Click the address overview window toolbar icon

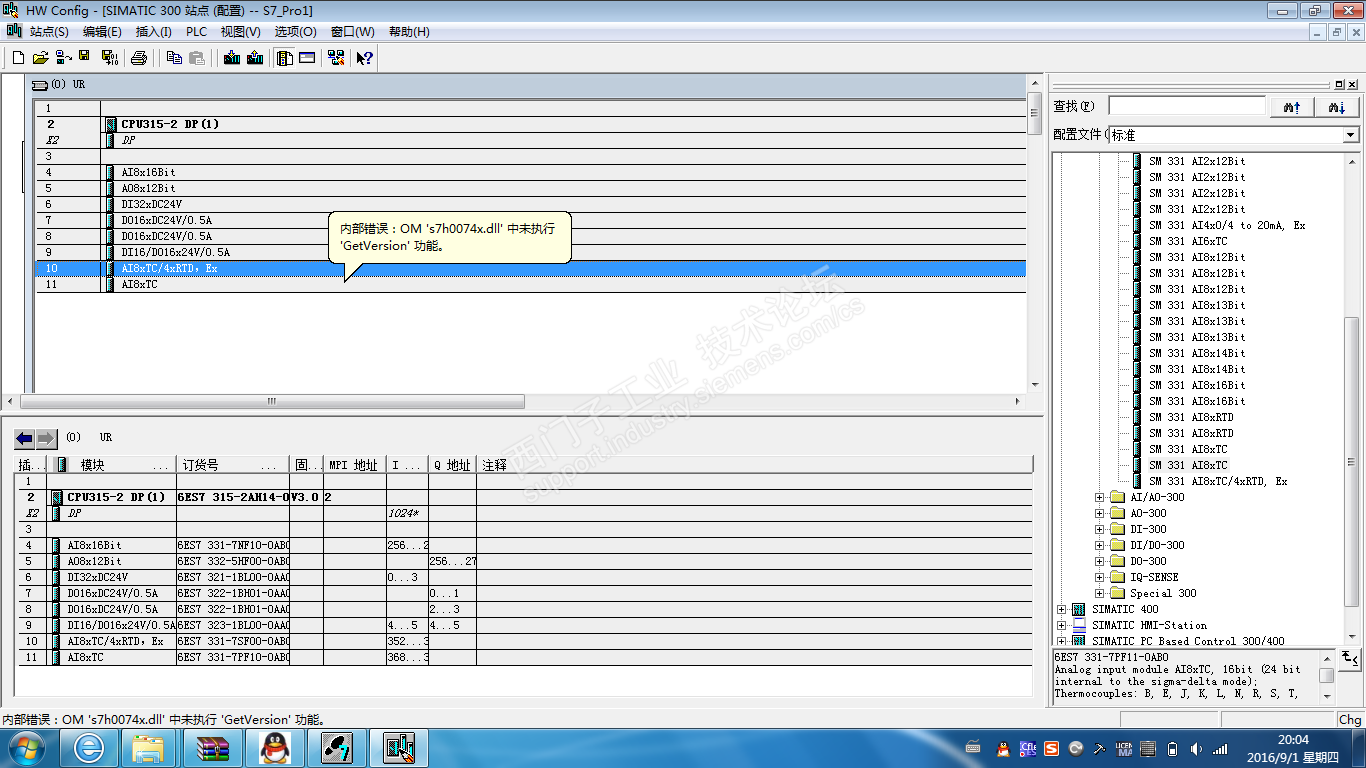point(307,58)
